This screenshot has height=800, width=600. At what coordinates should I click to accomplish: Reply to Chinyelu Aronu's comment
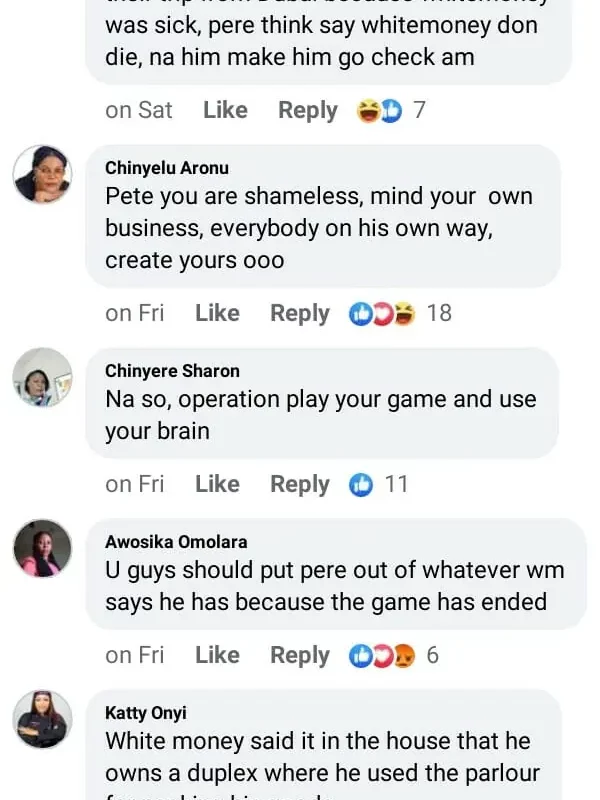tap(300, 314)
